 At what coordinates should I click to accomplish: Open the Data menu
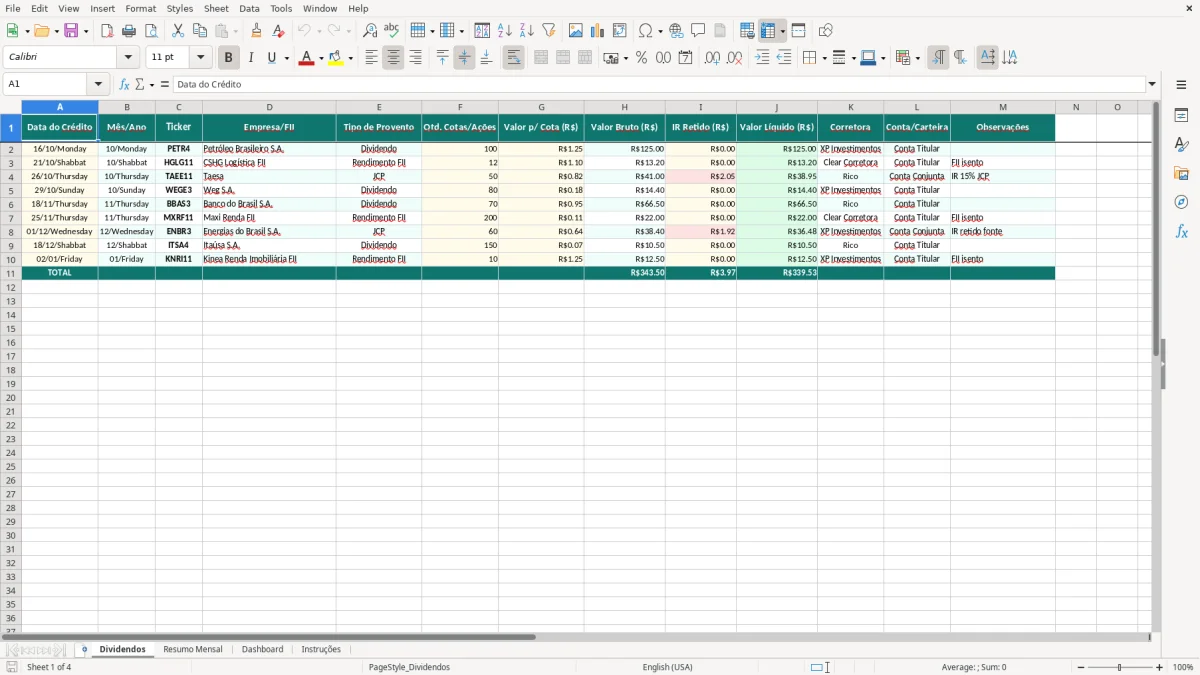249,8
